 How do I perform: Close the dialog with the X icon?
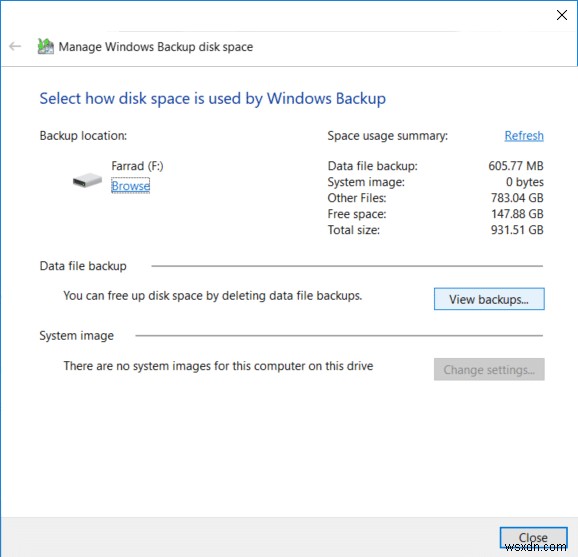pos(562,15)
